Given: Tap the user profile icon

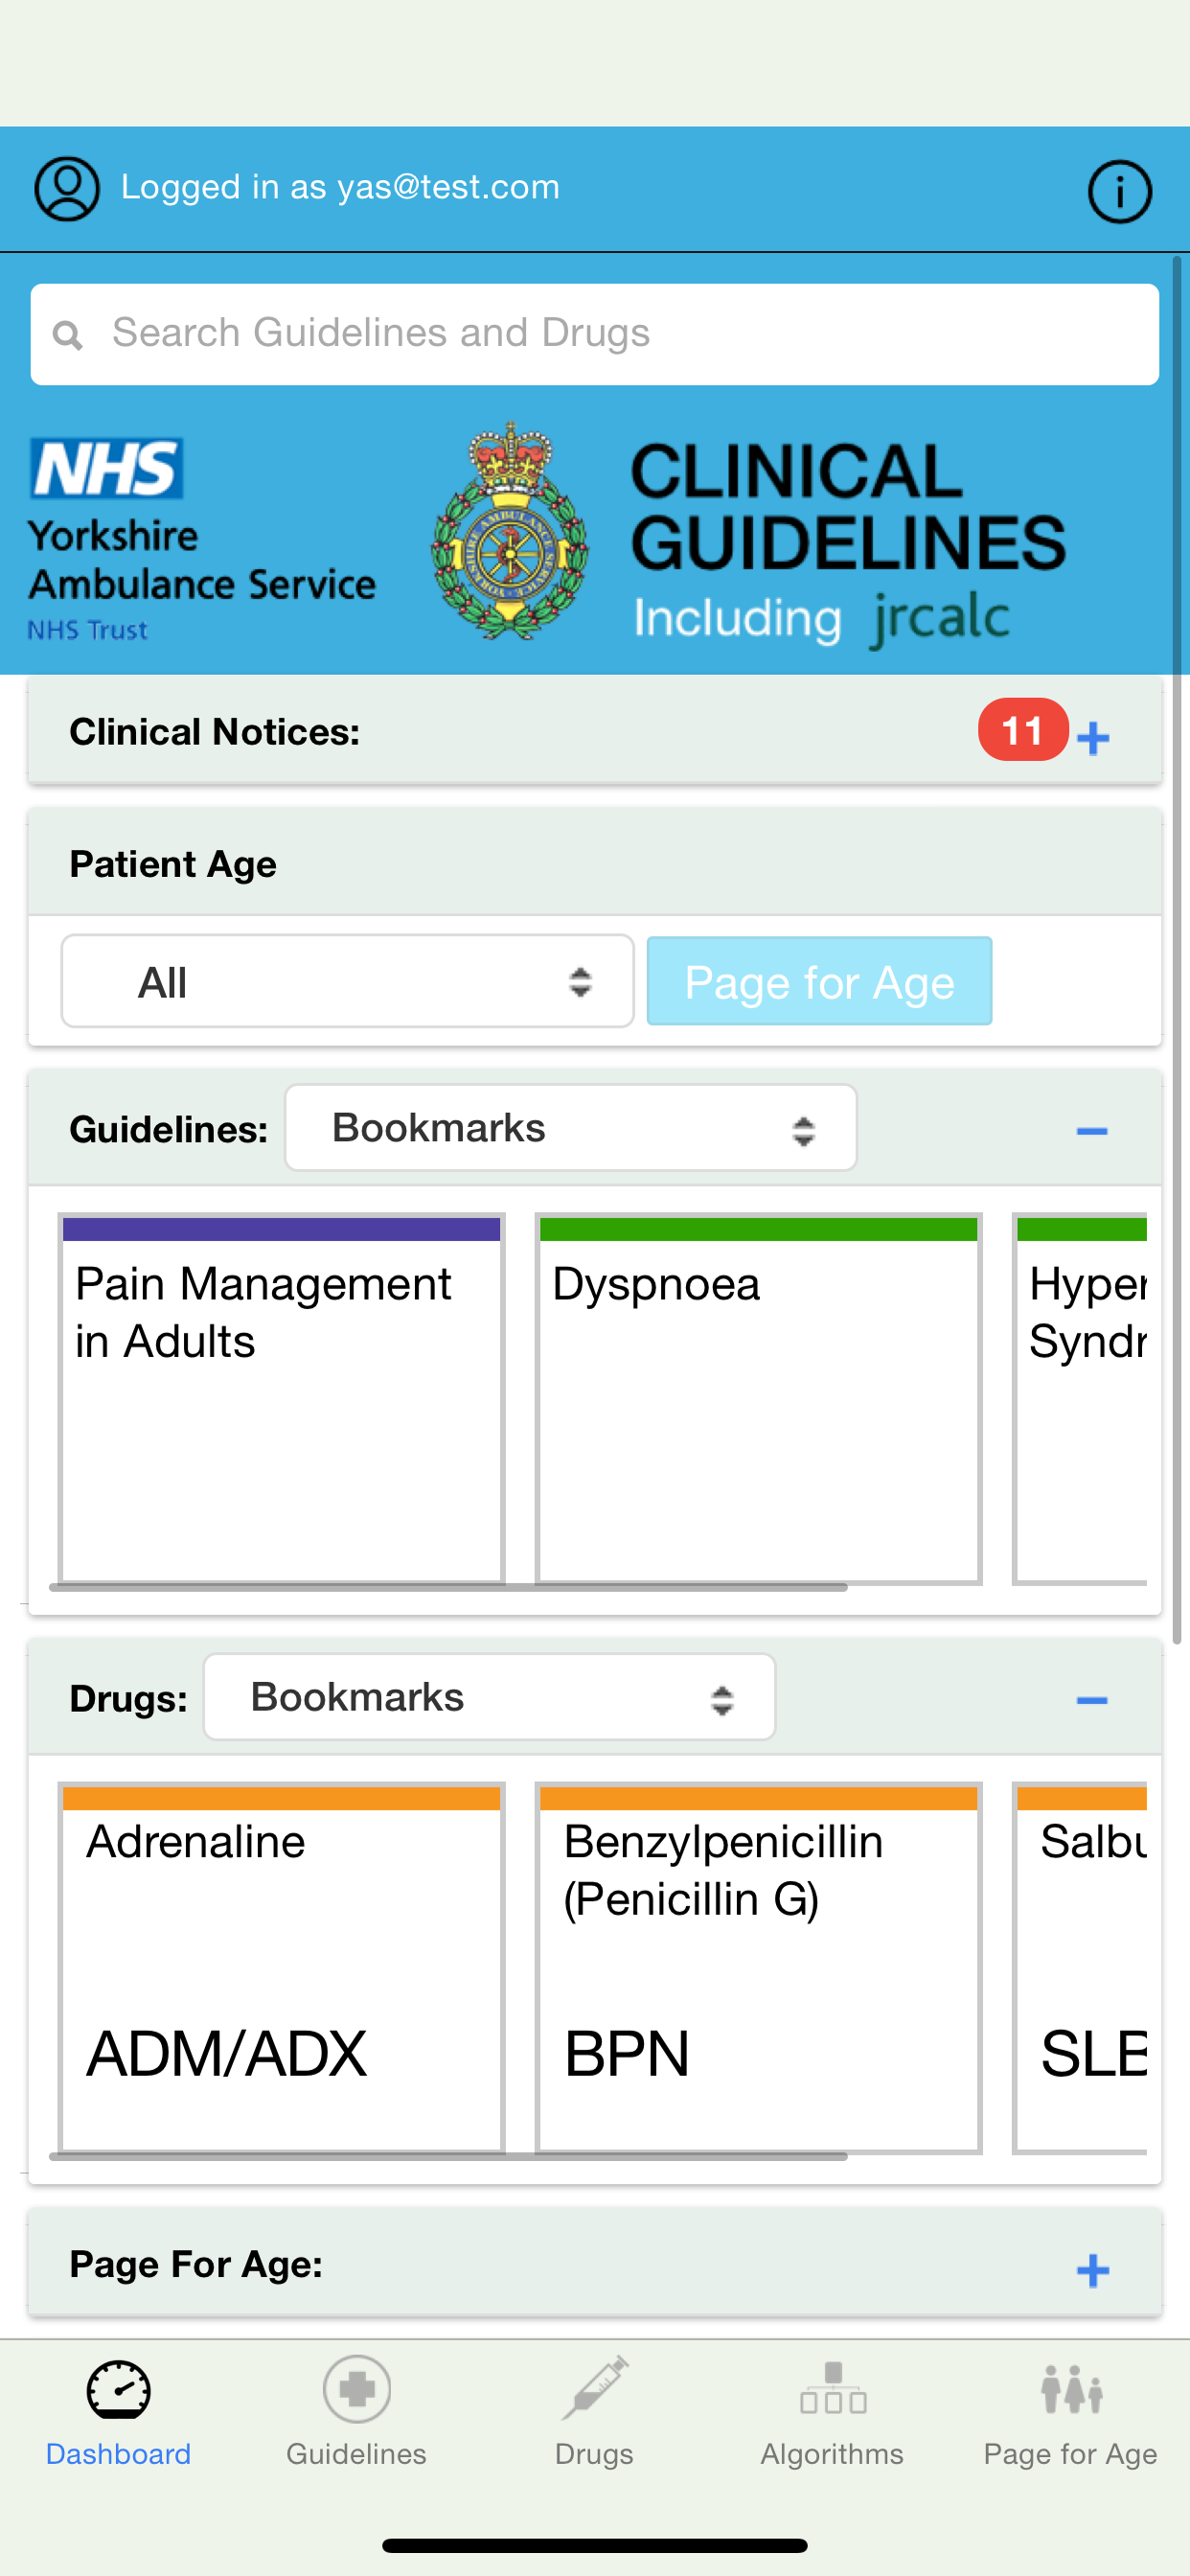Looking at the screenshot, I should pos(67,188).
